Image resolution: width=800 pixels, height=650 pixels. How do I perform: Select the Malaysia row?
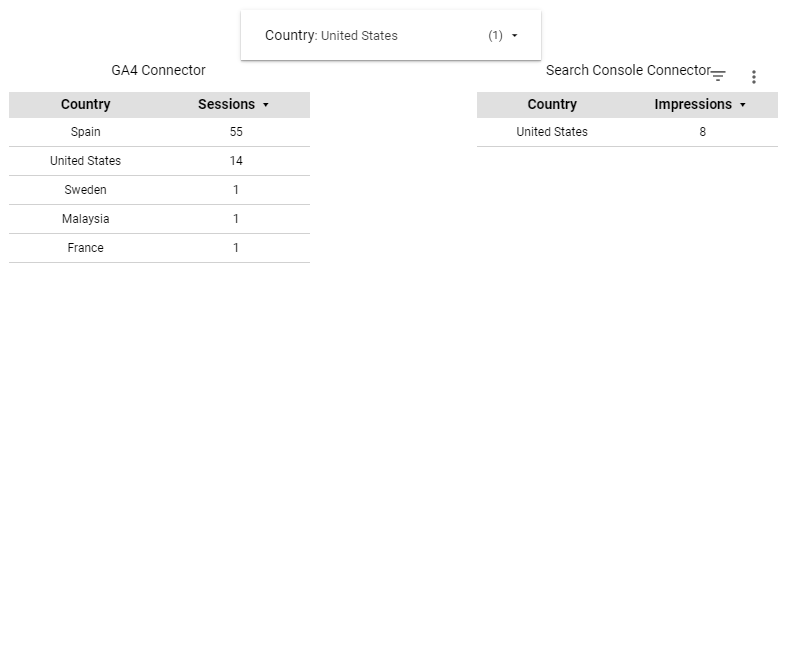[x=159, y=219]
